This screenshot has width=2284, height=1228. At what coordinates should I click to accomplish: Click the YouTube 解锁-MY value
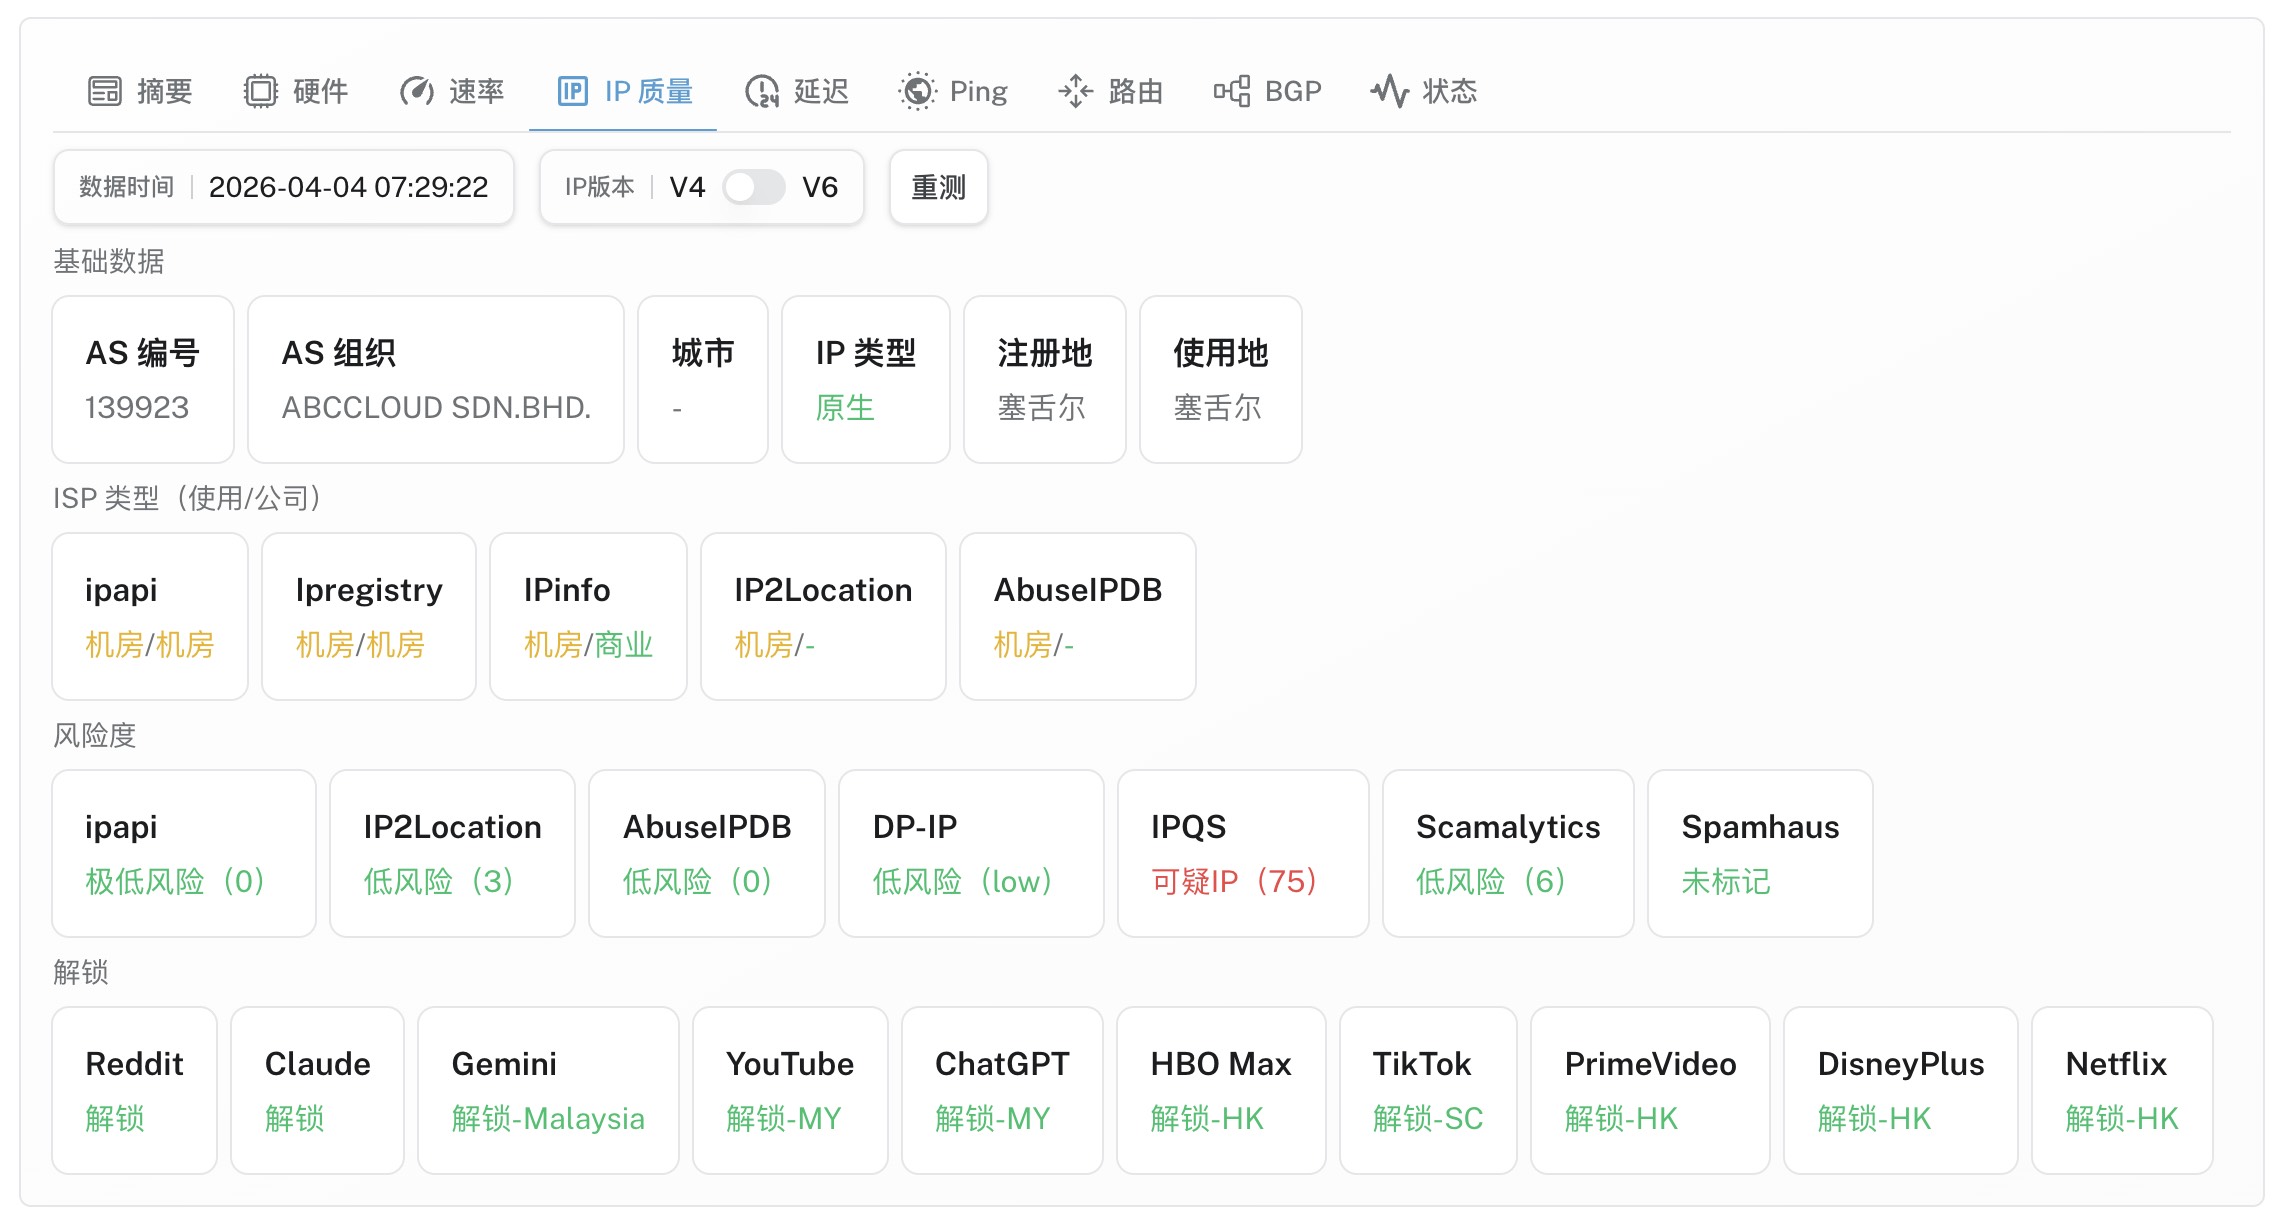pyautogui.click(x=784, y=1118)
